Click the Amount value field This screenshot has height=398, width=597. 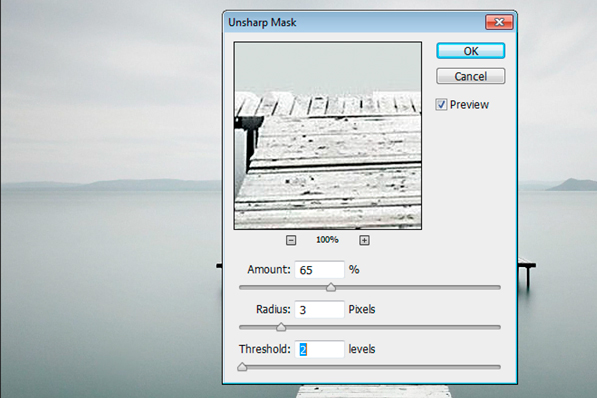click(319, 270)
